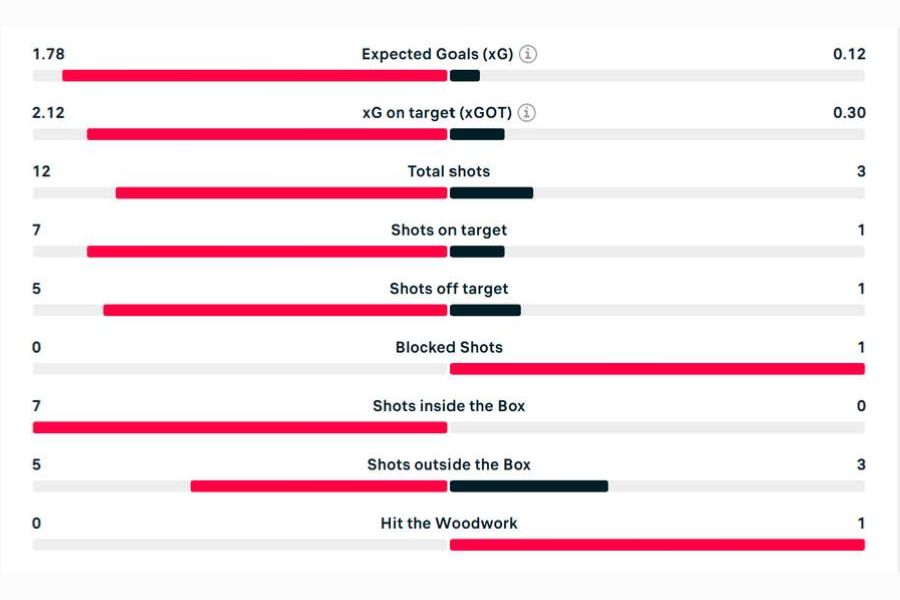
Task: Select the Total shots stat label
Action: coord(449,171)
